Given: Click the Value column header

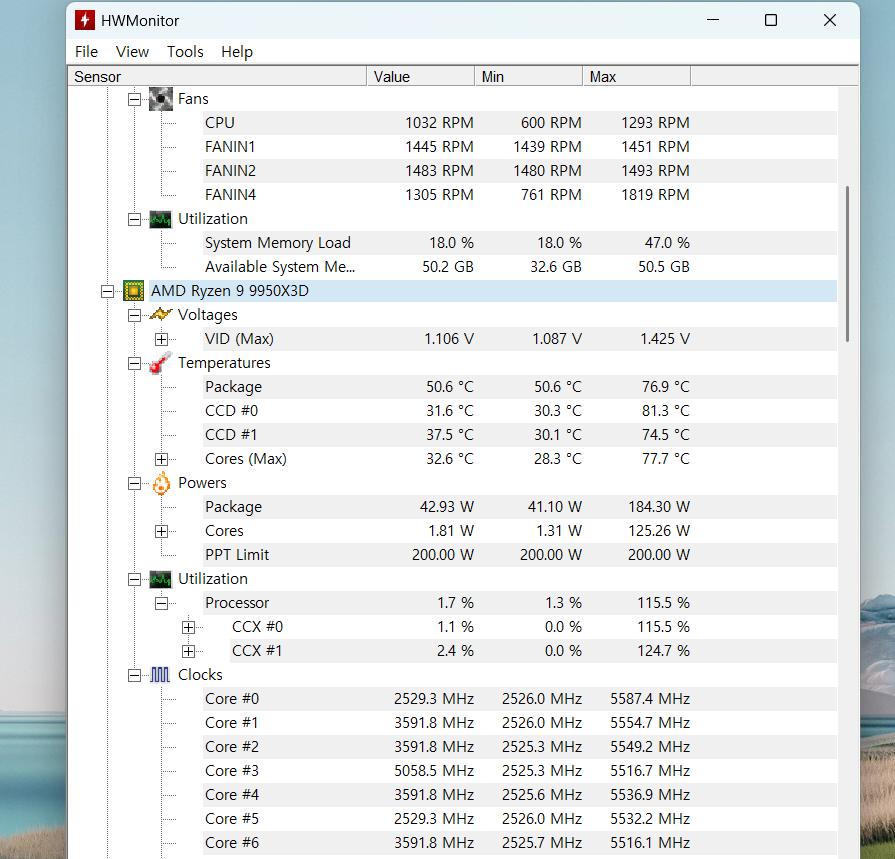Looking at the screenshot, I should coord(421,76).
